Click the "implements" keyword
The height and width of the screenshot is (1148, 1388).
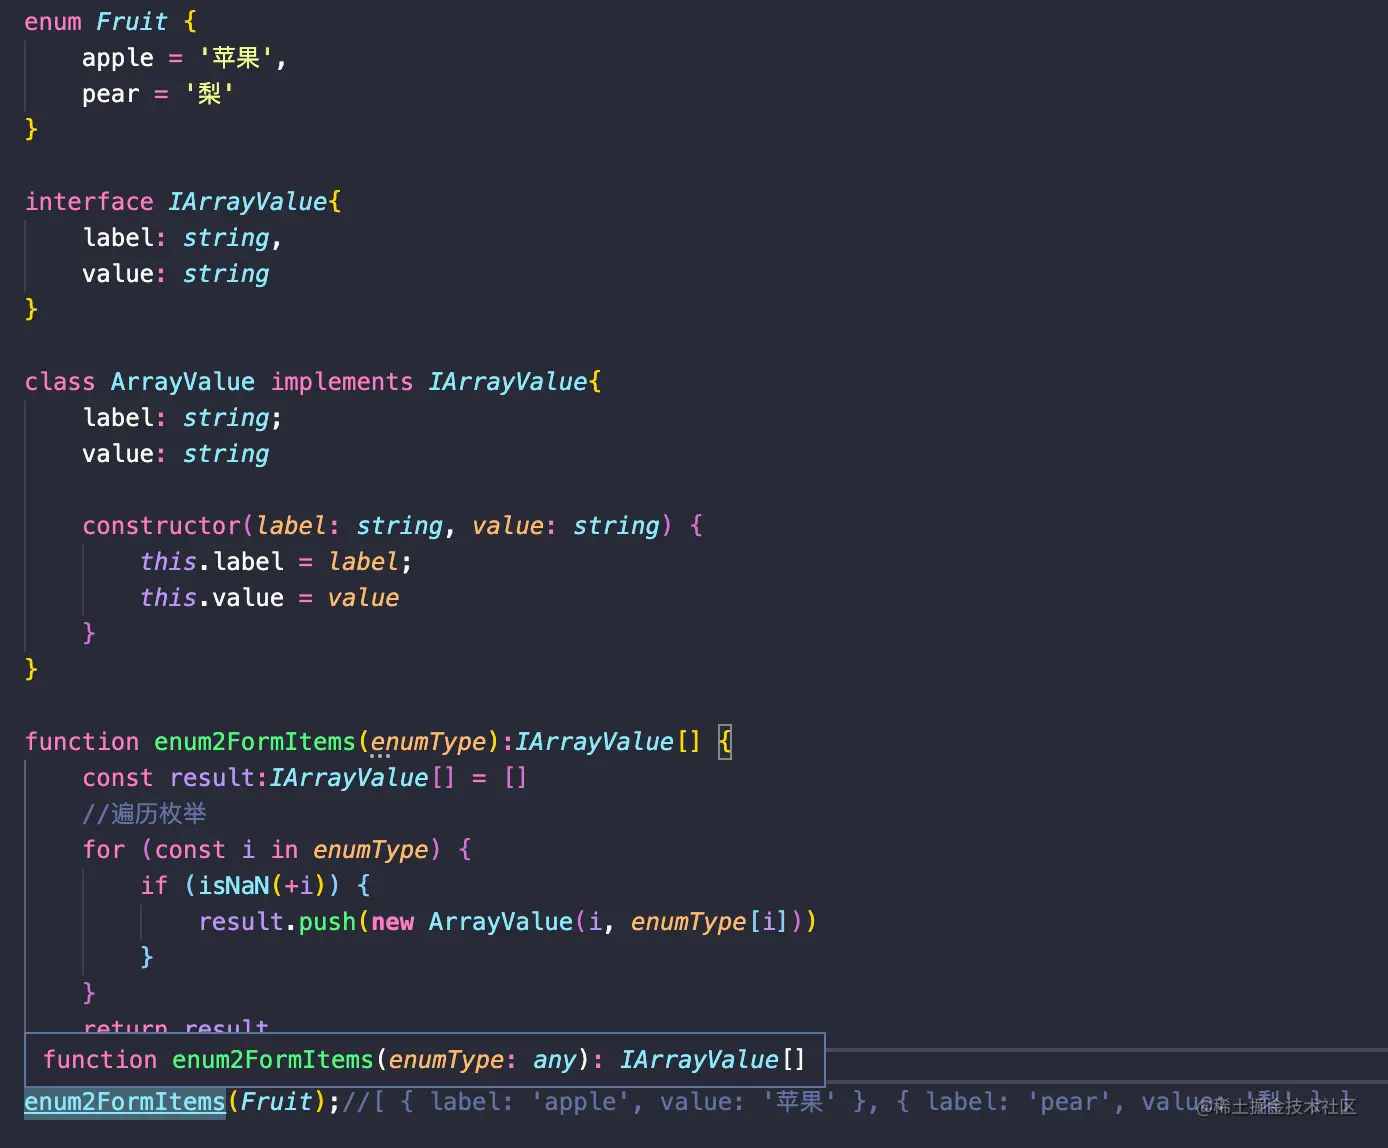[x=342, y=381]
